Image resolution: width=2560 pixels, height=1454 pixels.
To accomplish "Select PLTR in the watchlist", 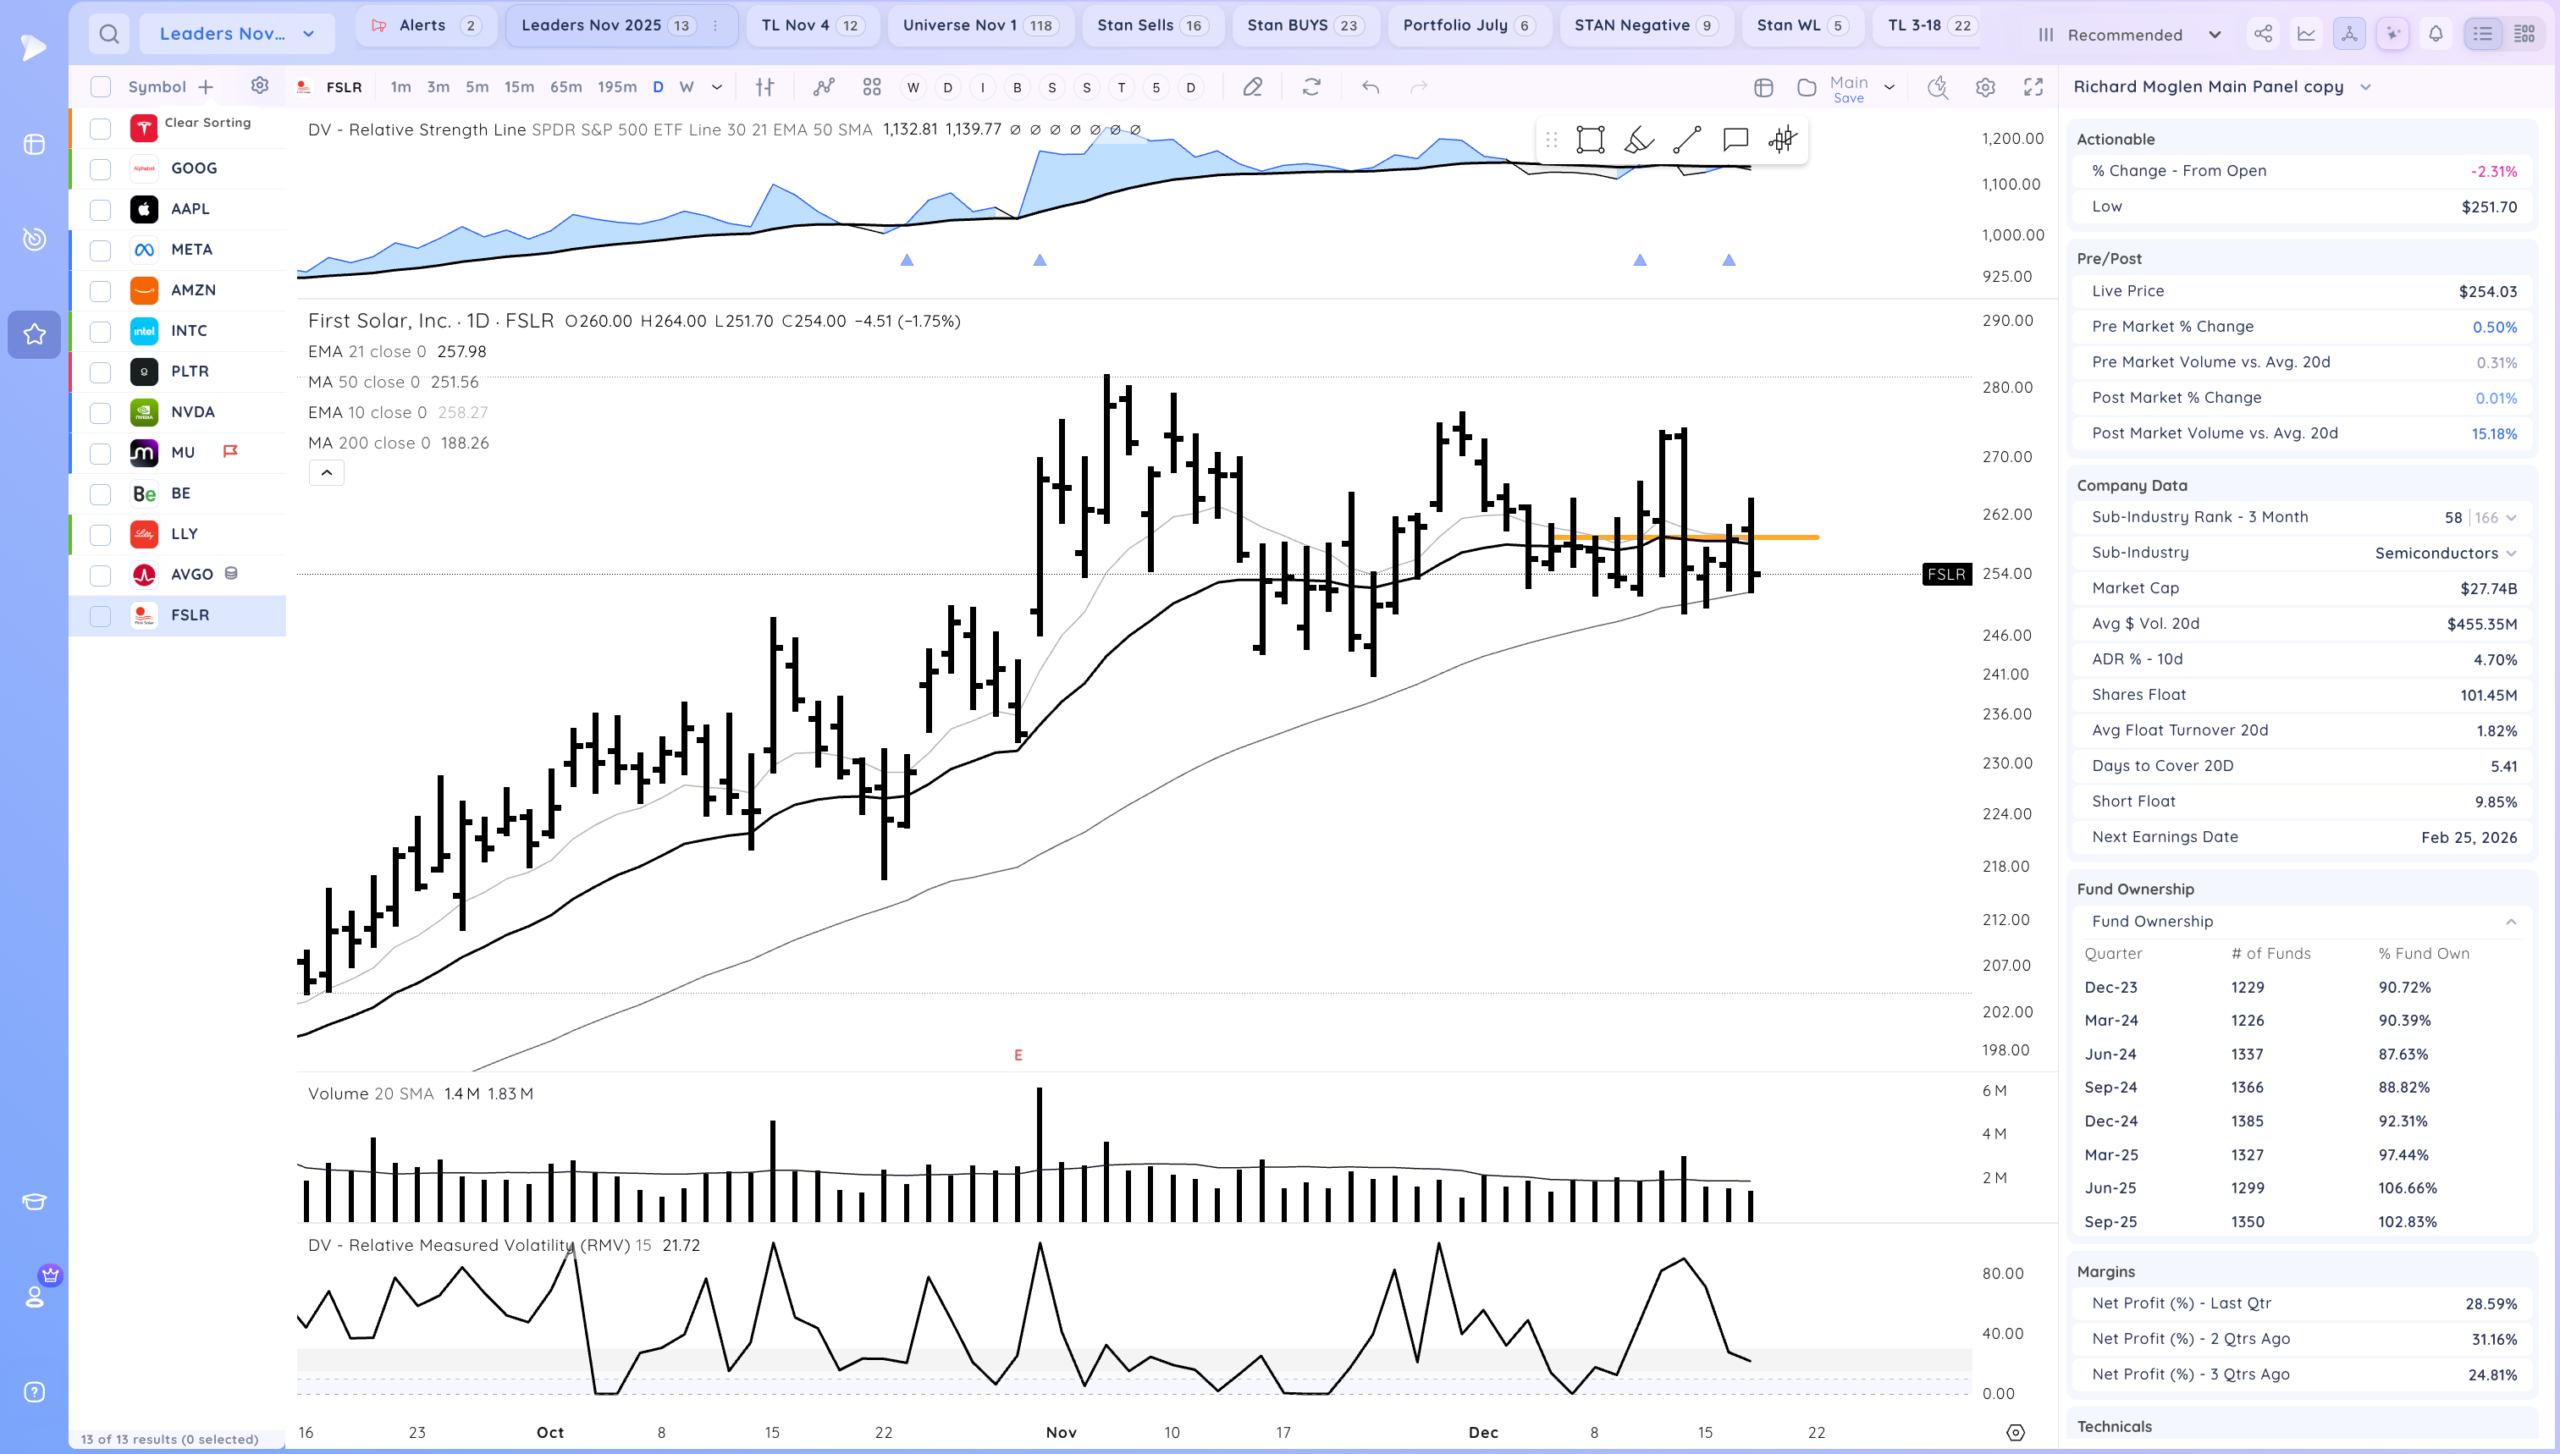I will pyautogui.click(x=190, y=372).
